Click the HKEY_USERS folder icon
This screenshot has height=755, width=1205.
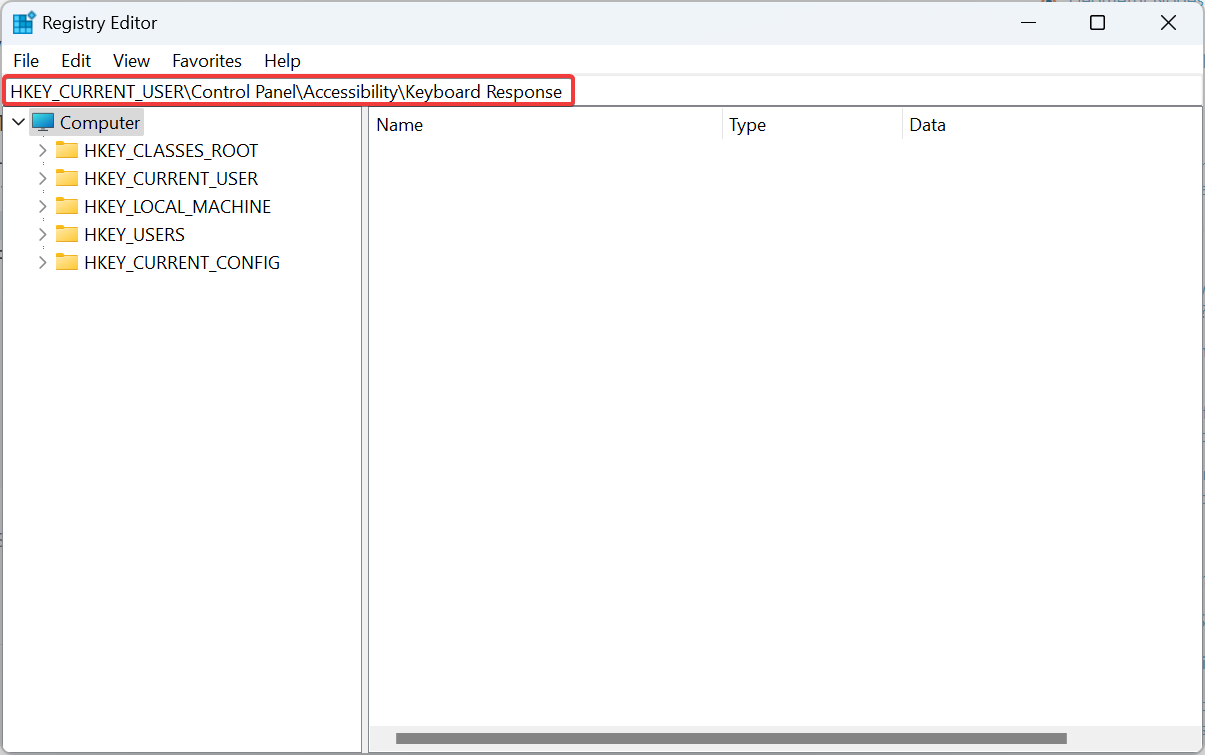(67, 235)
